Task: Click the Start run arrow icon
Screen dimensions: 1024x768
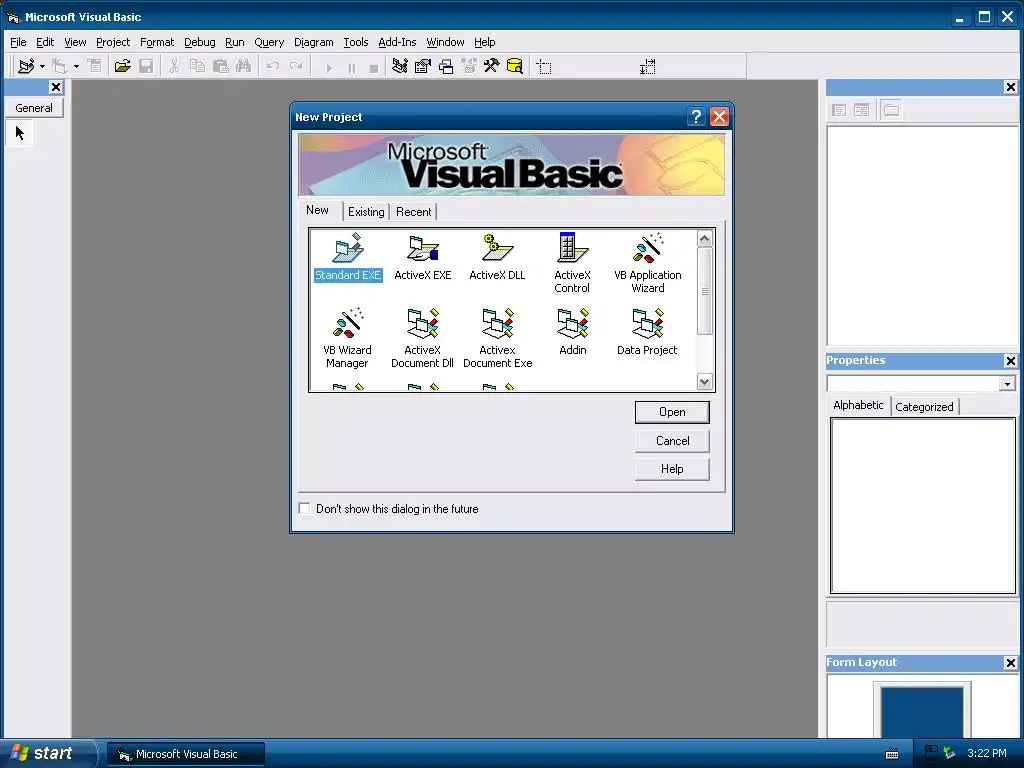Action: point(328,67)
